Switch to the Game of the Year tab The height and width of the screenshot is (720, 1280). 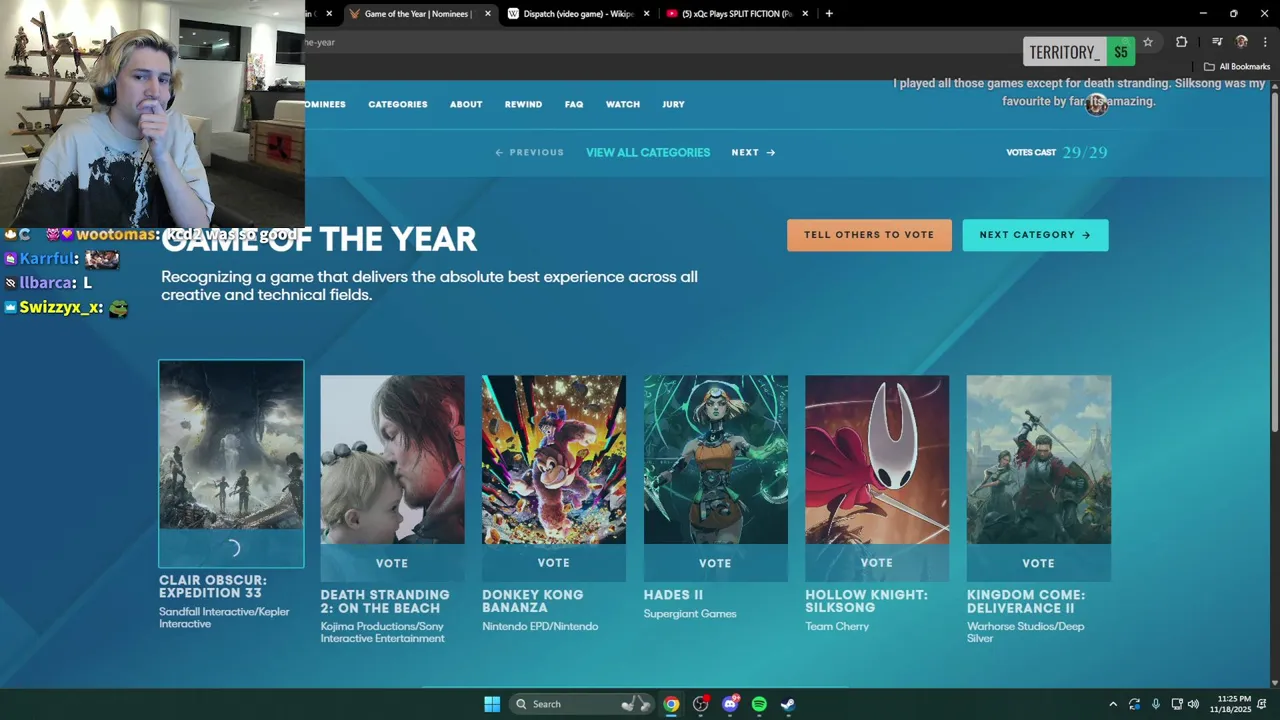click(420, 14)
